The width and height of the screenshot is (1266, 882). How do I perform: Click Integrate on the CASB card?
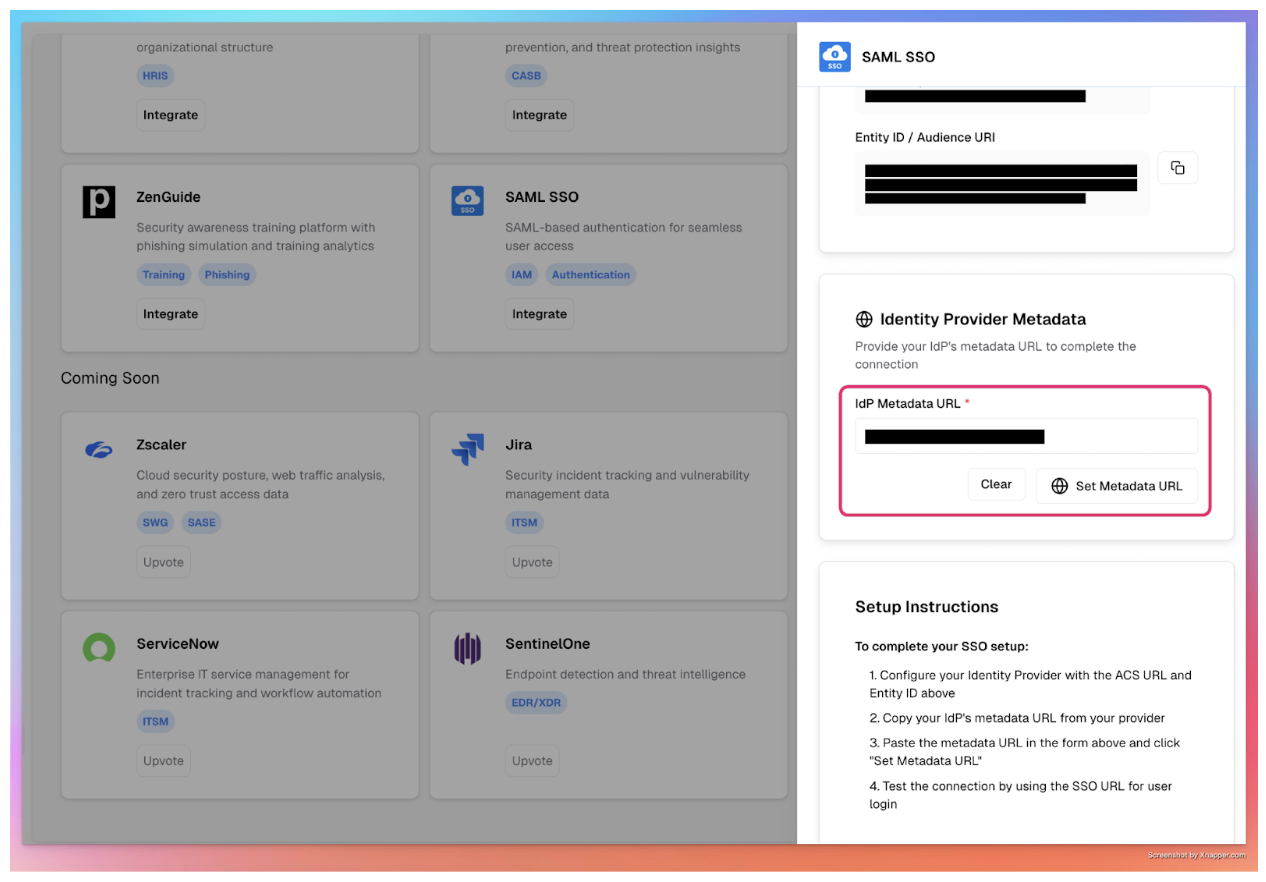[540, 115]
